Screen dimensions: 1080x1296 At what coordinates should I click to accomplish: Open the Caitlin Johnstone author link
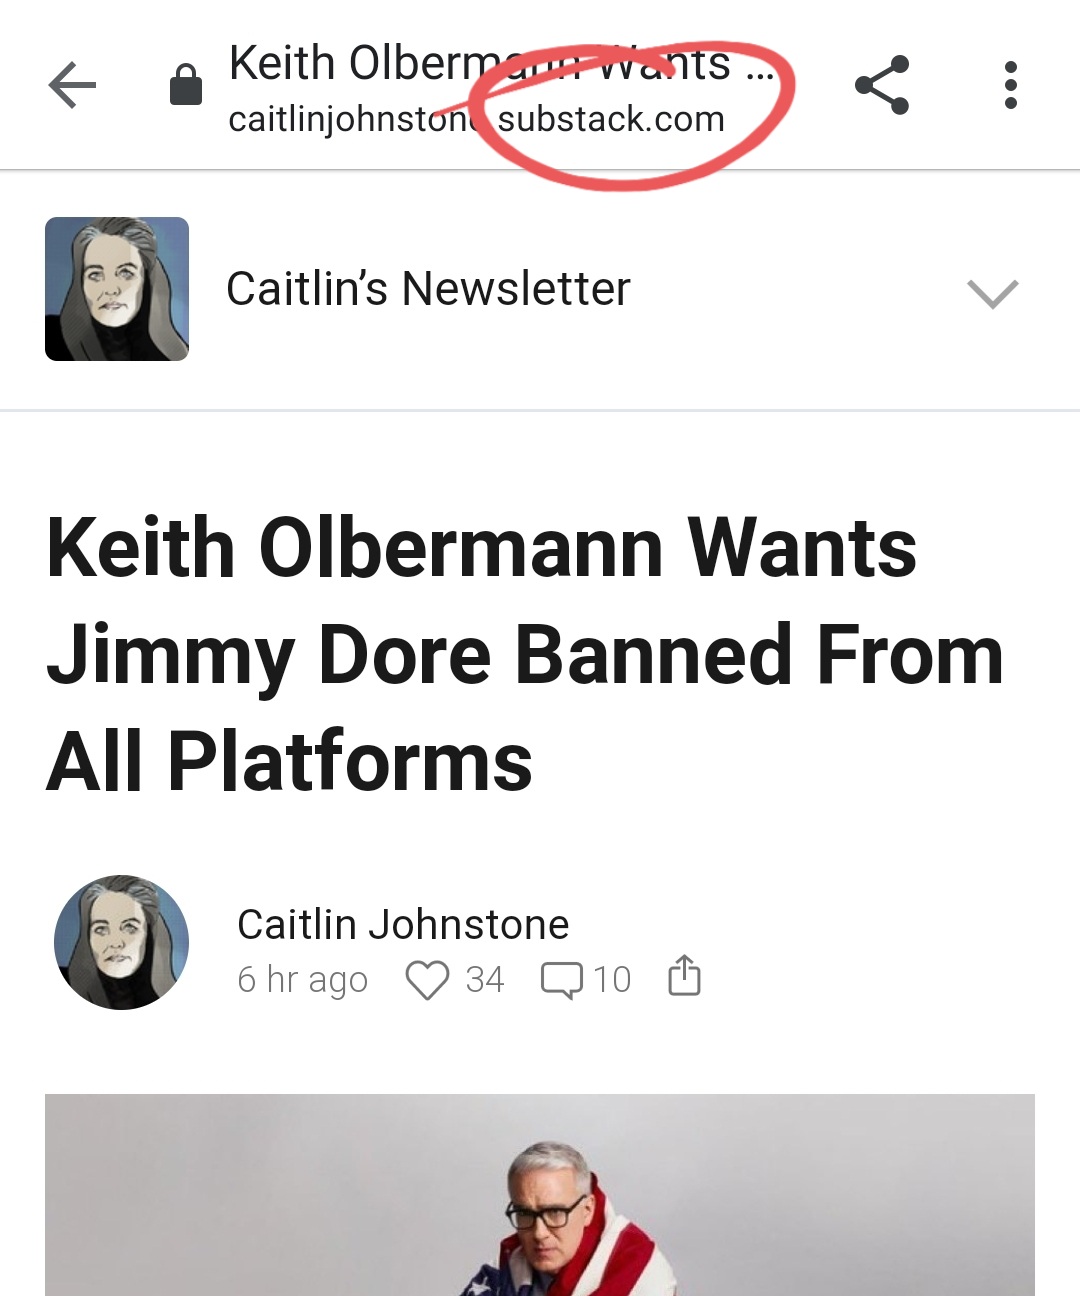(403, 924)
